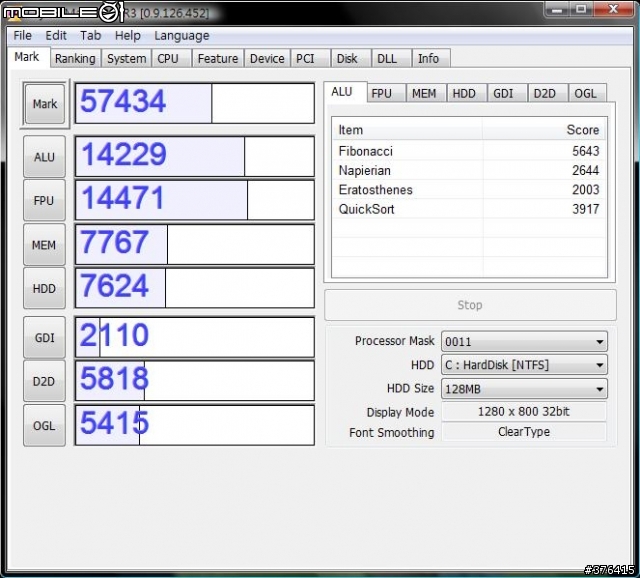Screen dimensions: 640x578
Task: Click the total Mark score bar 57434
Action: pyautogui.click(x=195, y=103)
